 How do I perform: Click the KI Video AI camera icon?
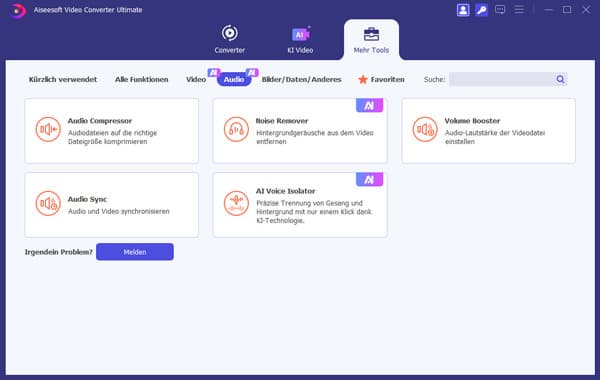coord(301,34)
